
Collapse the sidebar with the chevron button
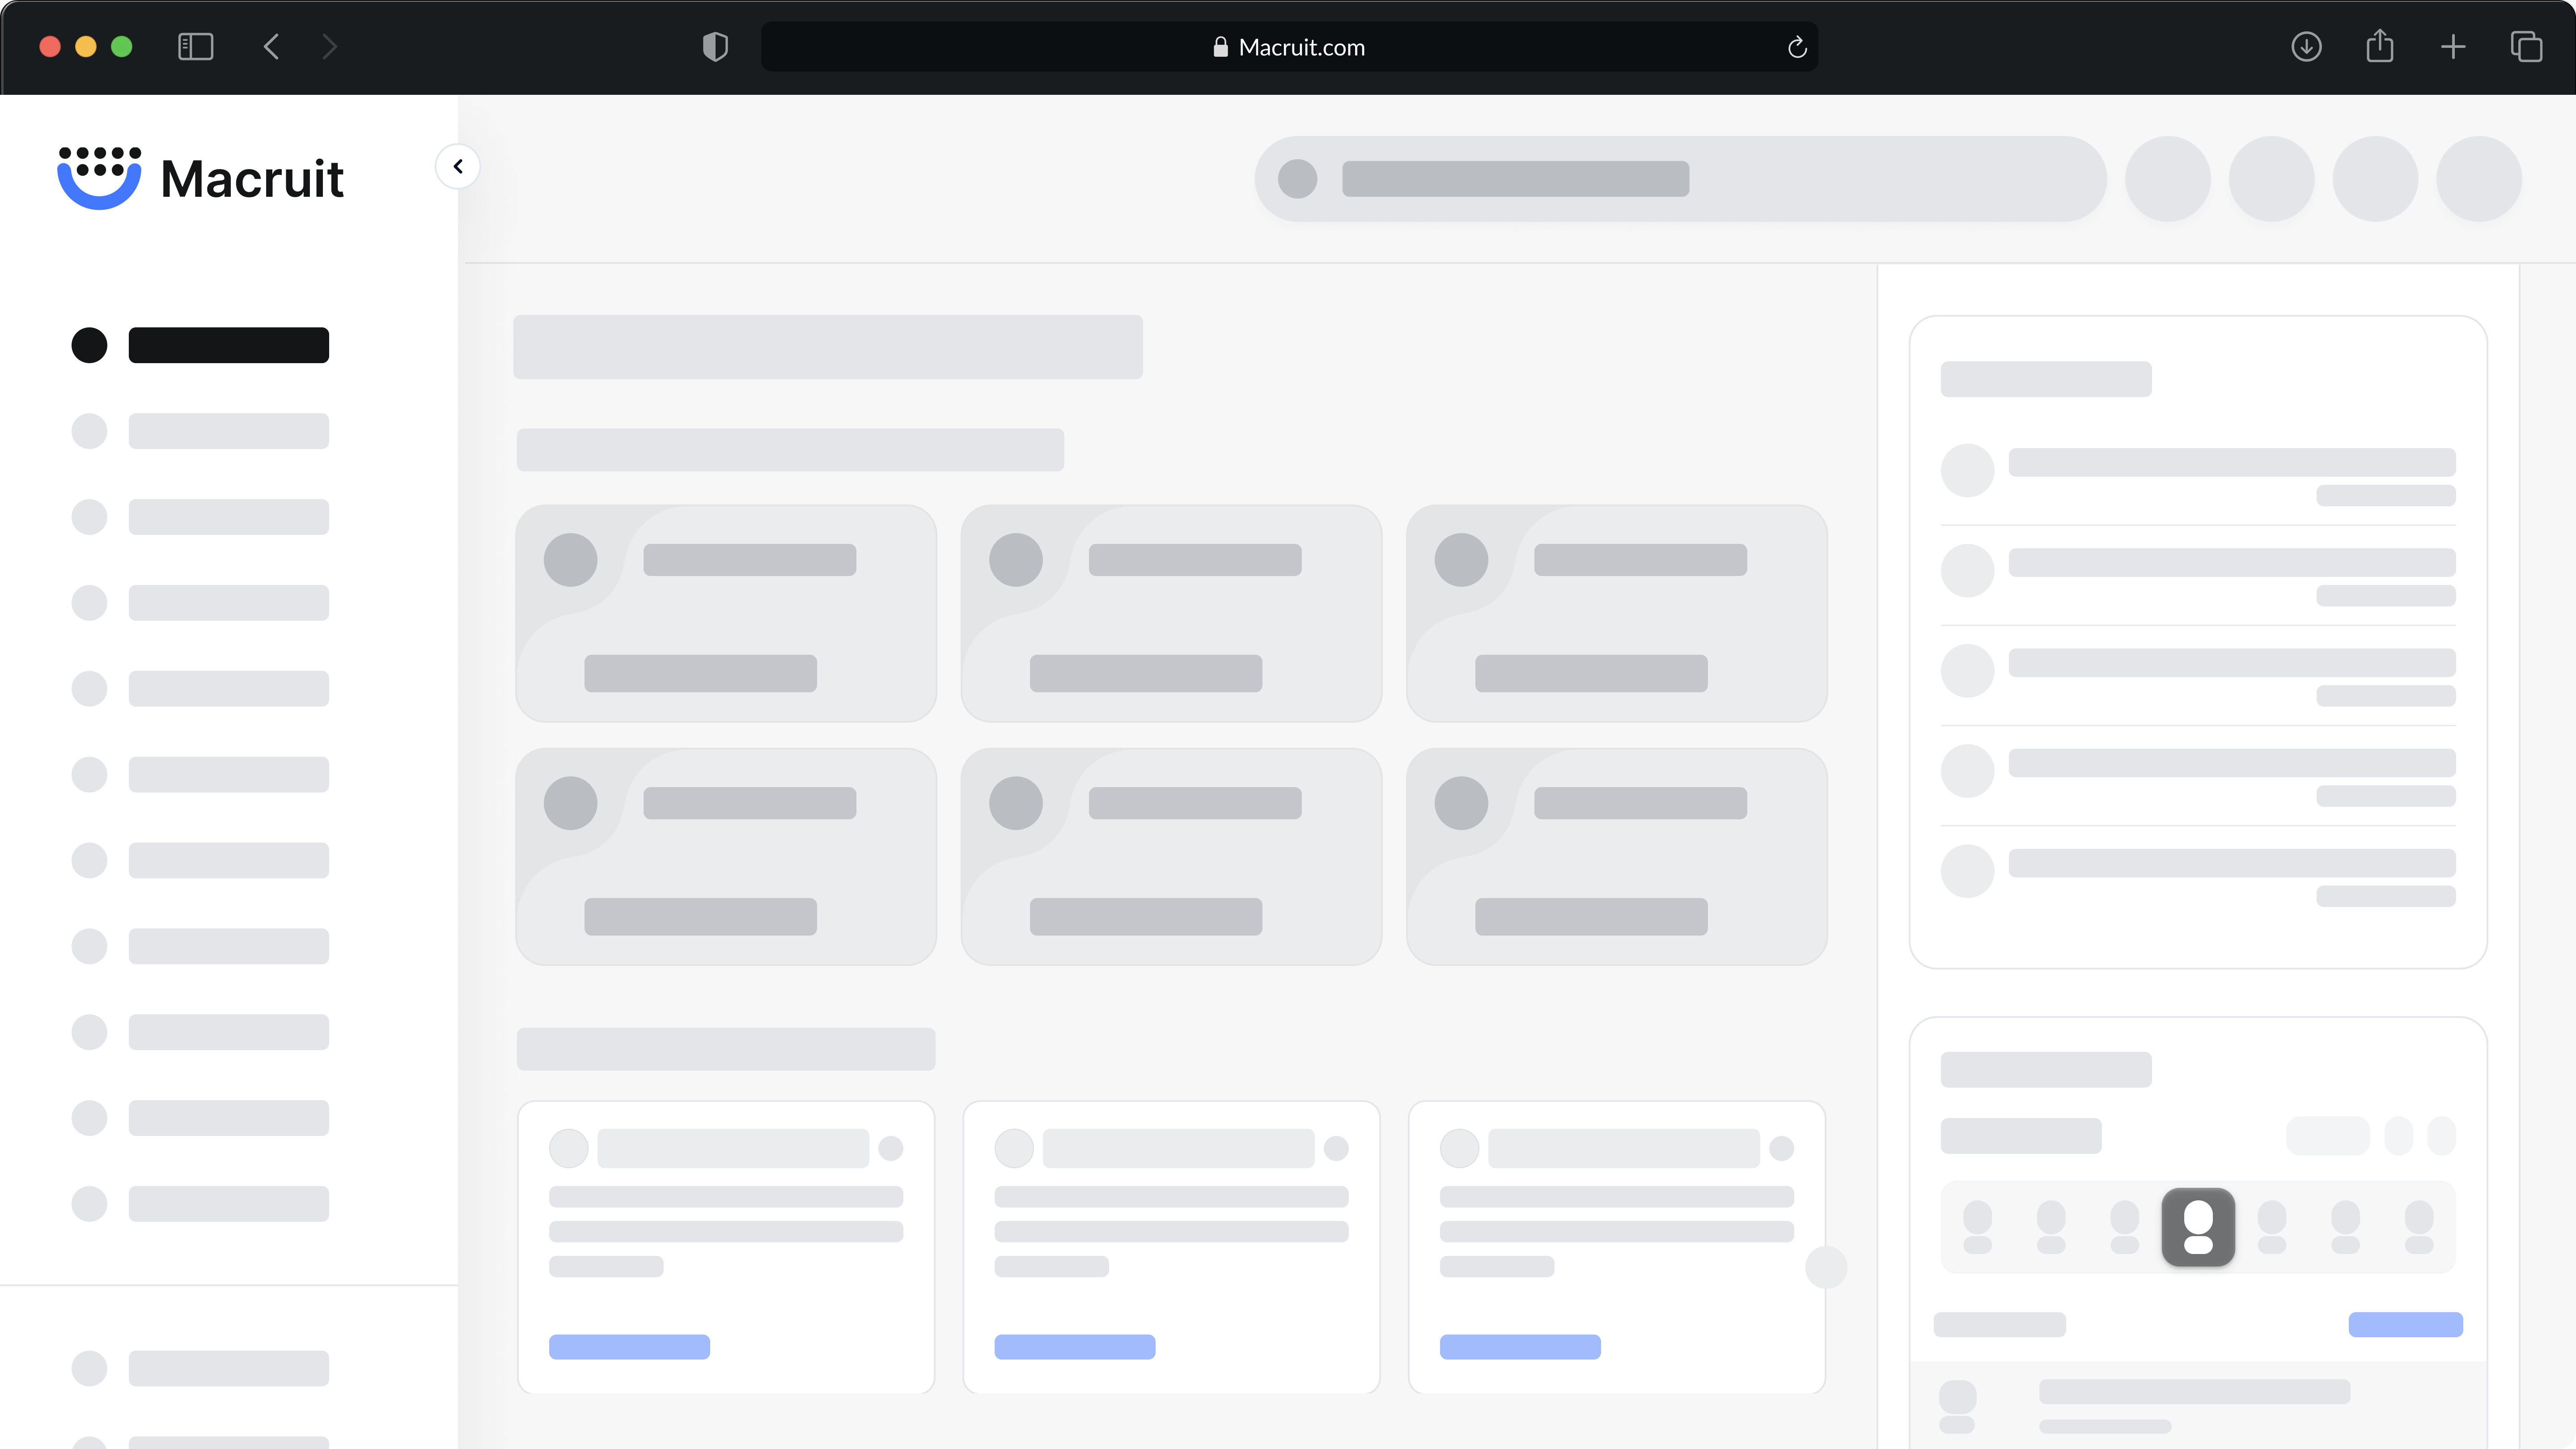(458, 166)
